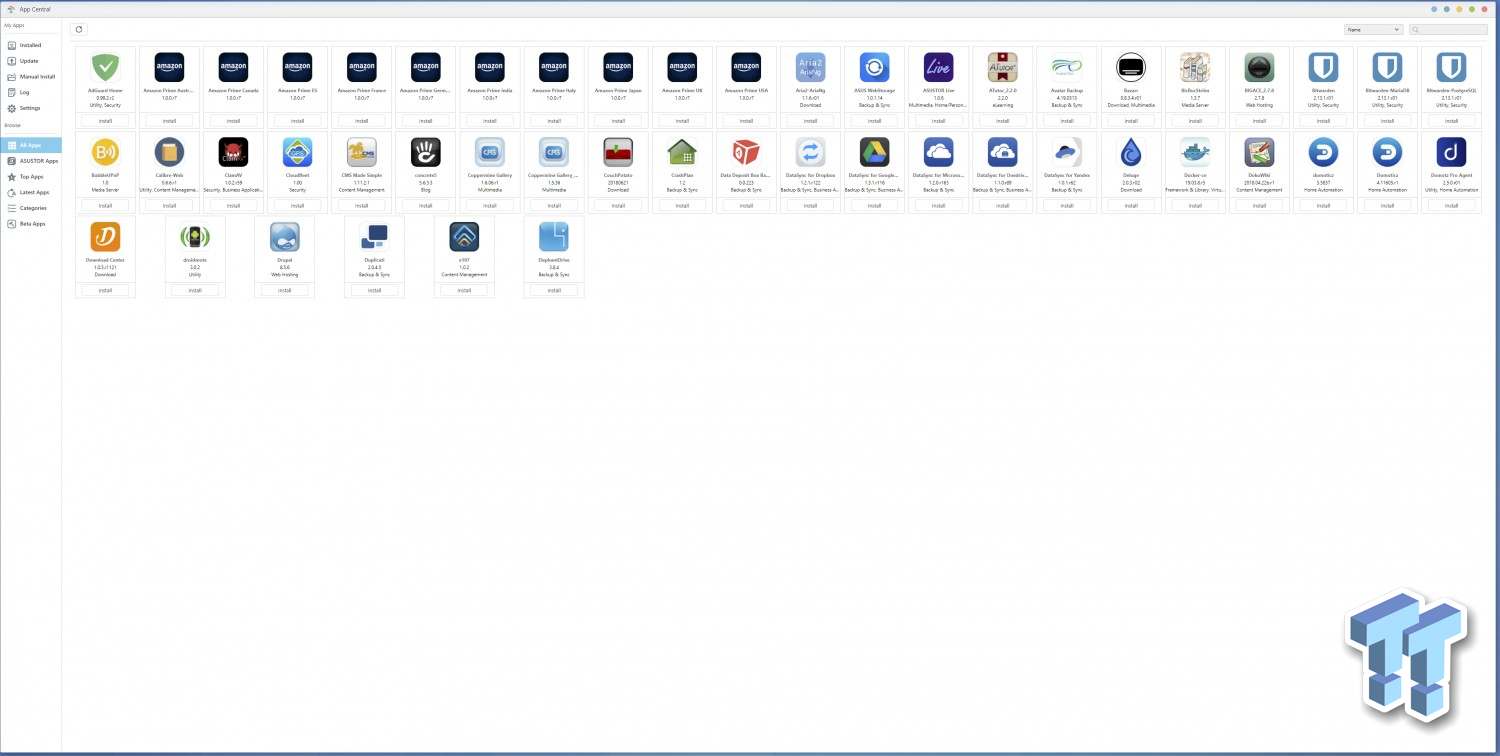Click the blue window control dot
This screenshot has width=1500, height=756.
point(1435,9)
